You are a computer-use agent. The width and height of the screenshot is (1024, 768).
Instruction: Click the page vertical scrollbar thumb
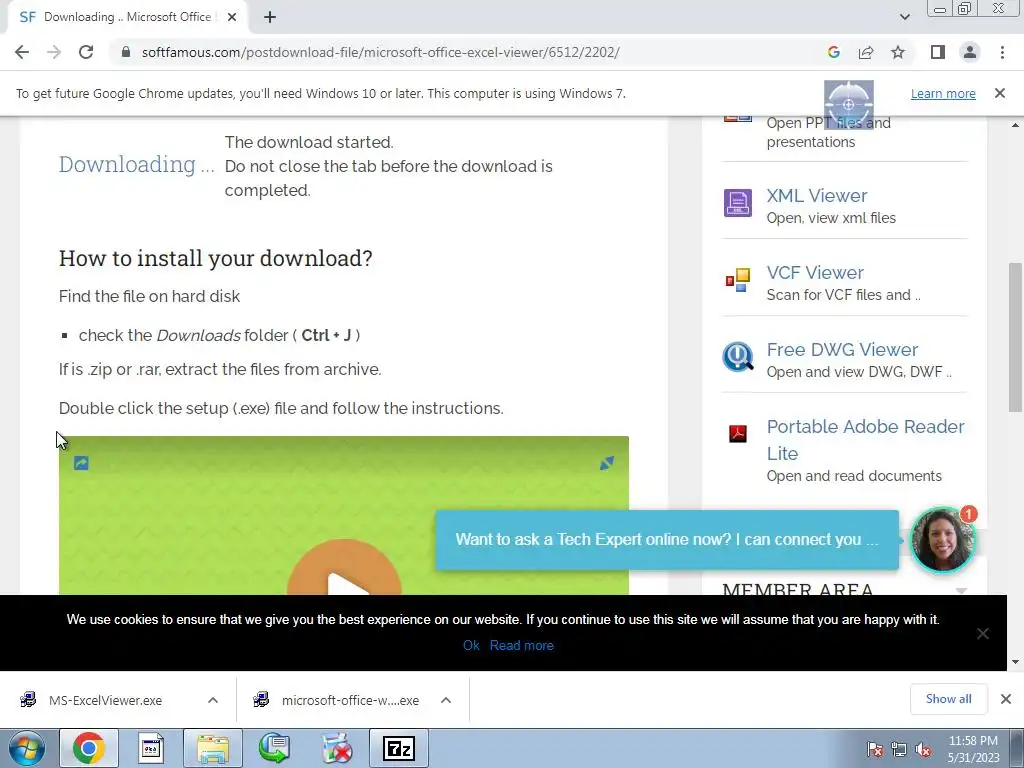1015,337
